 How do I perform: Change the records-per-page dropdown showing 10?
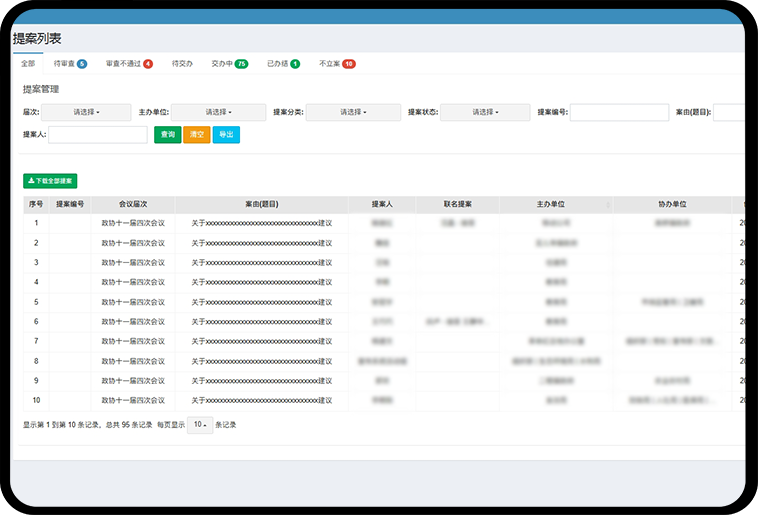[200, 425]
